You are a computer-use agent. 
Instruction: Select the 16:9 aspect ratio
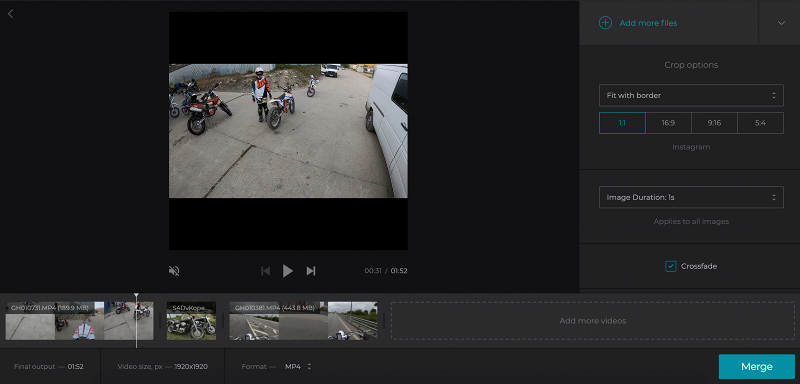pyautogui.click(x=668, y=123)
